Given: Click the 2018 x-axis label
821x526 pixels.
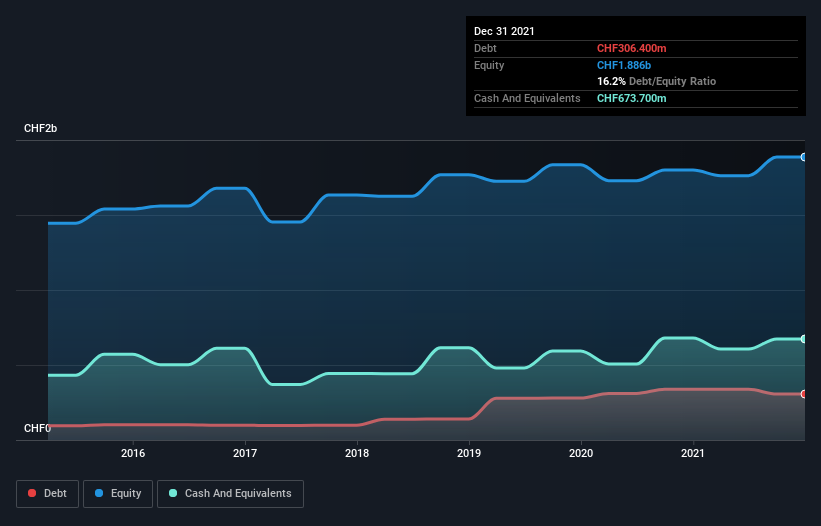Looking at the screenshot, I should click(x=357, y=453).
